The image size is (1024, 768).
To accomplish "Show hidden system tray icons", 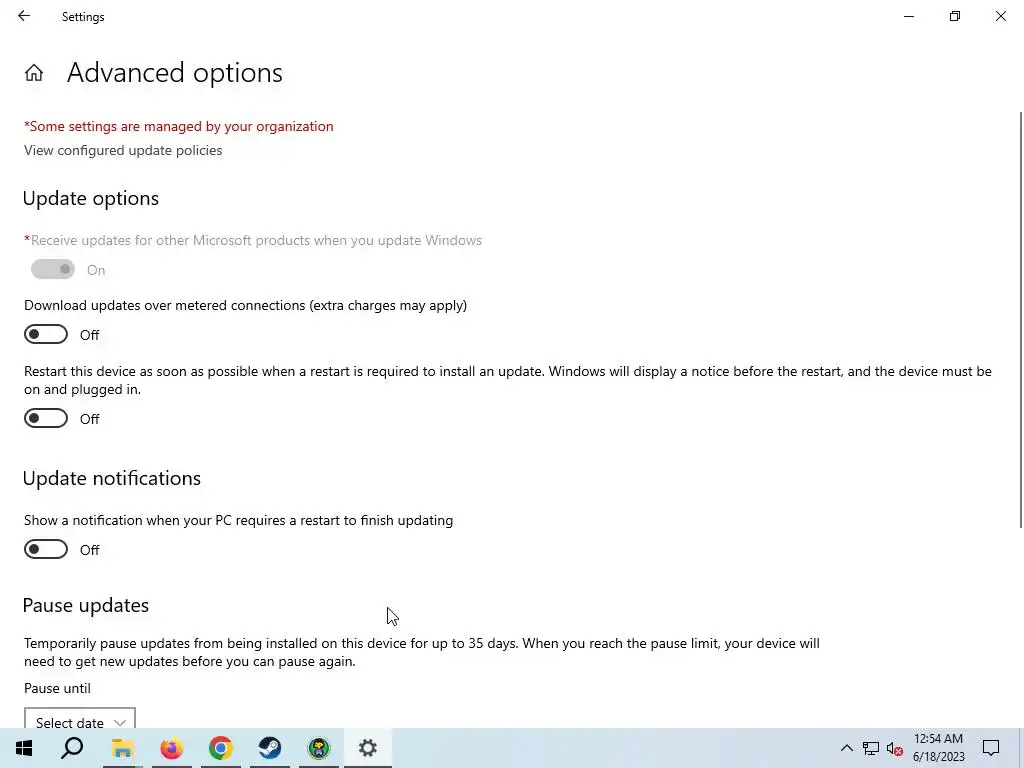I will [x=846, y=748].
